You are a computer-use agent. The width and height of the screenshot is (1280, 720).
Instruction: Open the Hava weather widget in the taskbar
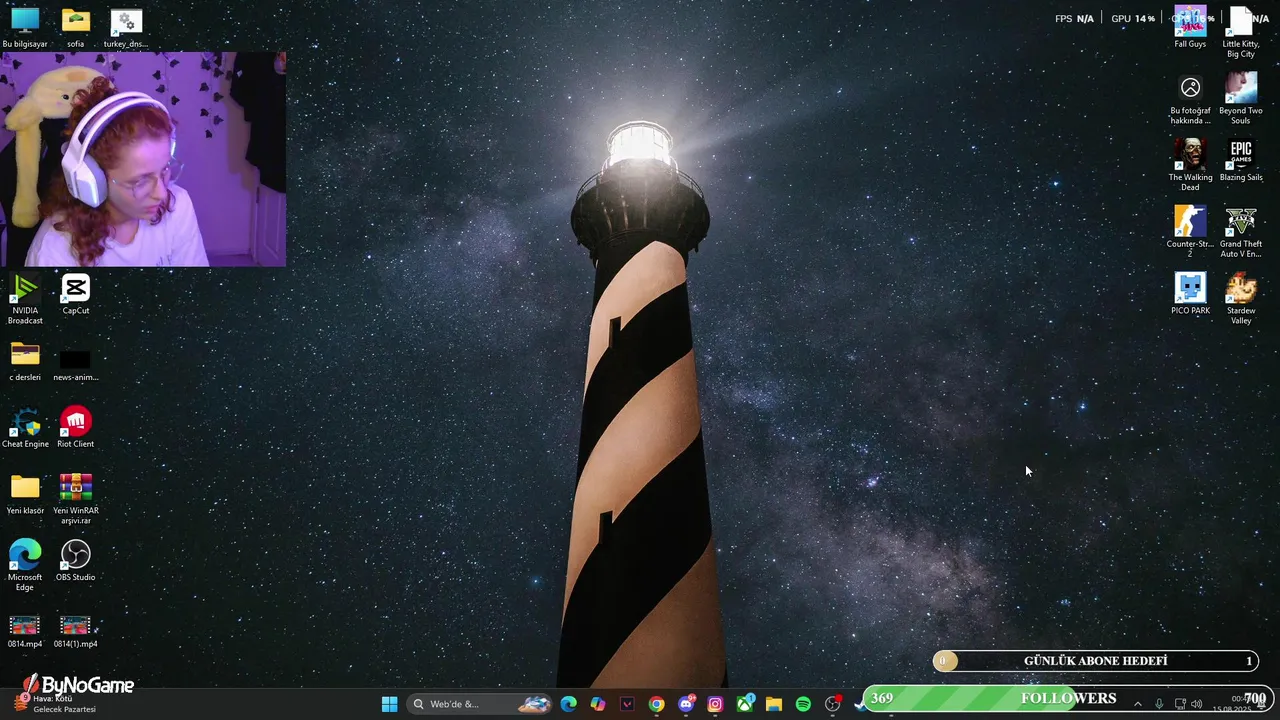55,704
